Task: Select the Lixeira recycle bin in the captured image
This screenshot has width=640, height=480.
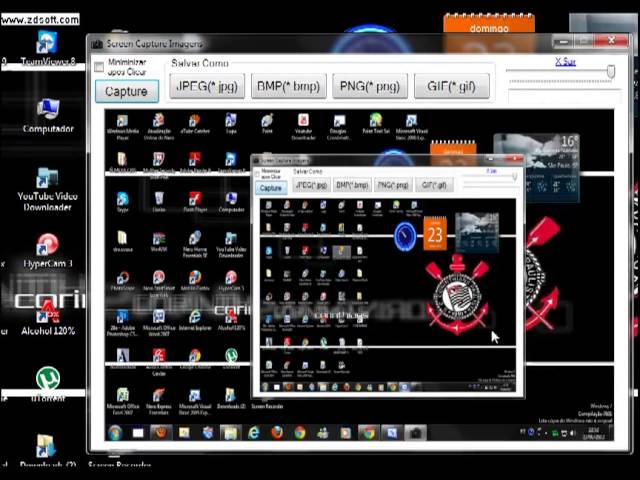Action: (x=159, y=202)
